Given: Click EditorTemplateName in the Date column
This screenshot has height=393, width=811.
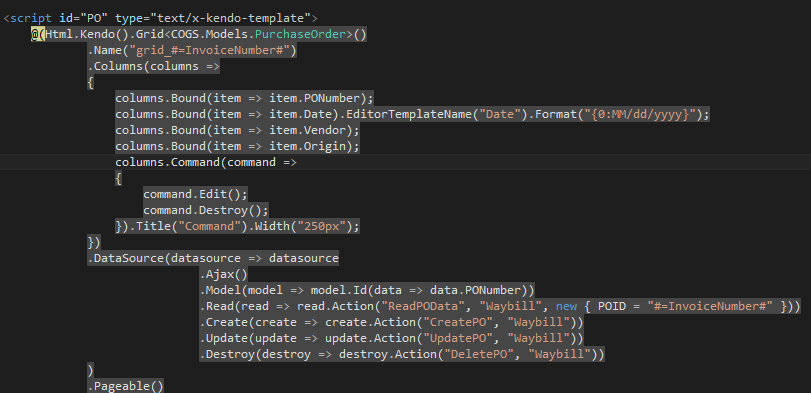Looking at the screenshot, I should [x=409, y=115].
